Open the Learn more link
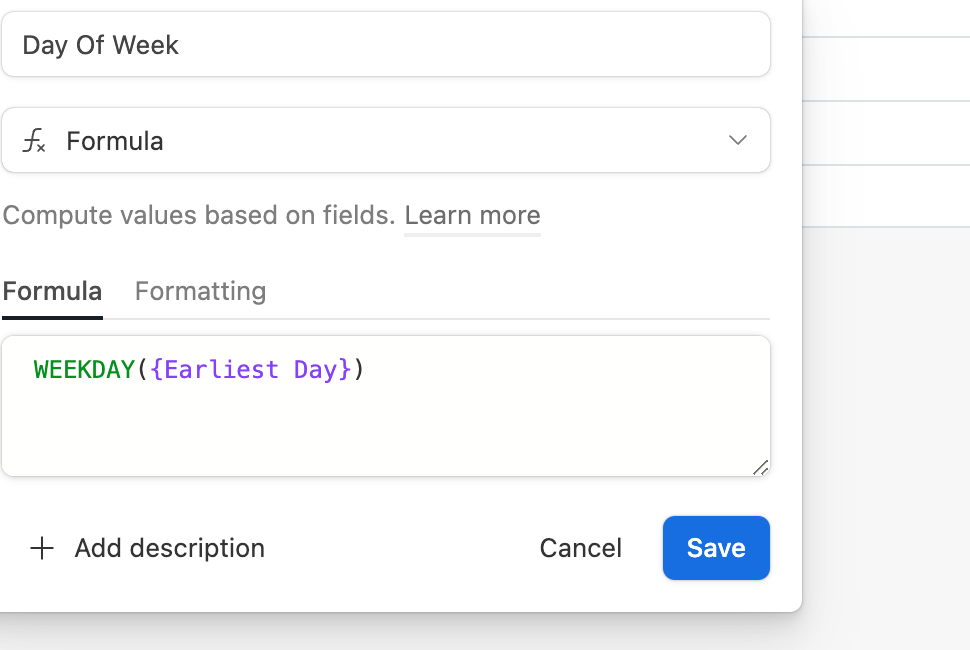 473,215
